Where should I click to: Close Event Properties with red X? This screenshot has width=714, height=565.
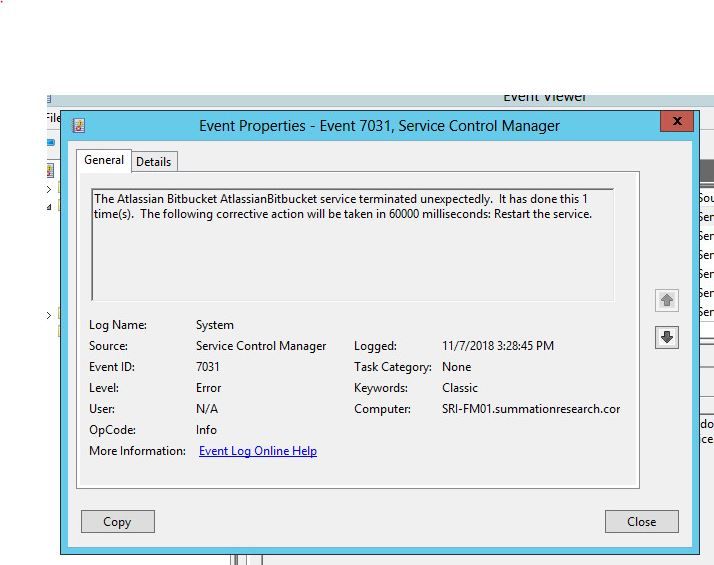[677, 121]
